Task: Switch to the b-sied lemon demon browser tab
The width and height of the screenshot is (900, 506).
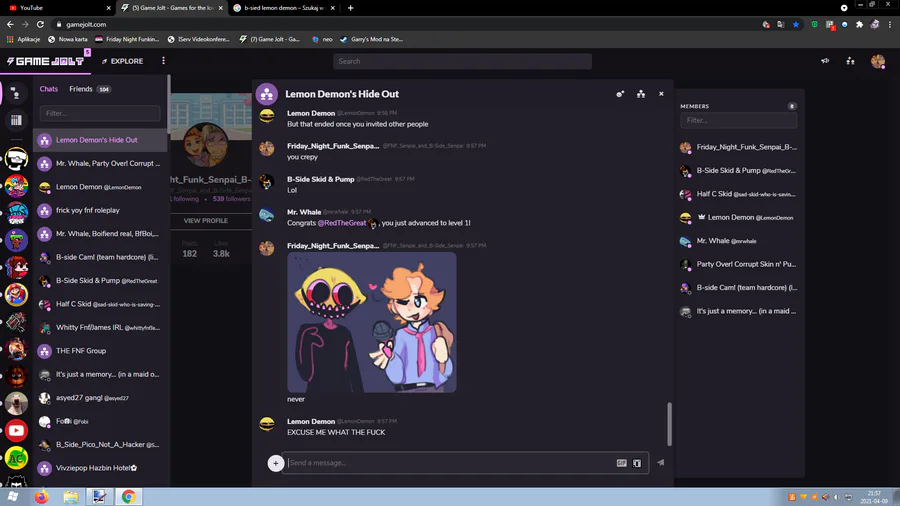Action: click(284, 8)
